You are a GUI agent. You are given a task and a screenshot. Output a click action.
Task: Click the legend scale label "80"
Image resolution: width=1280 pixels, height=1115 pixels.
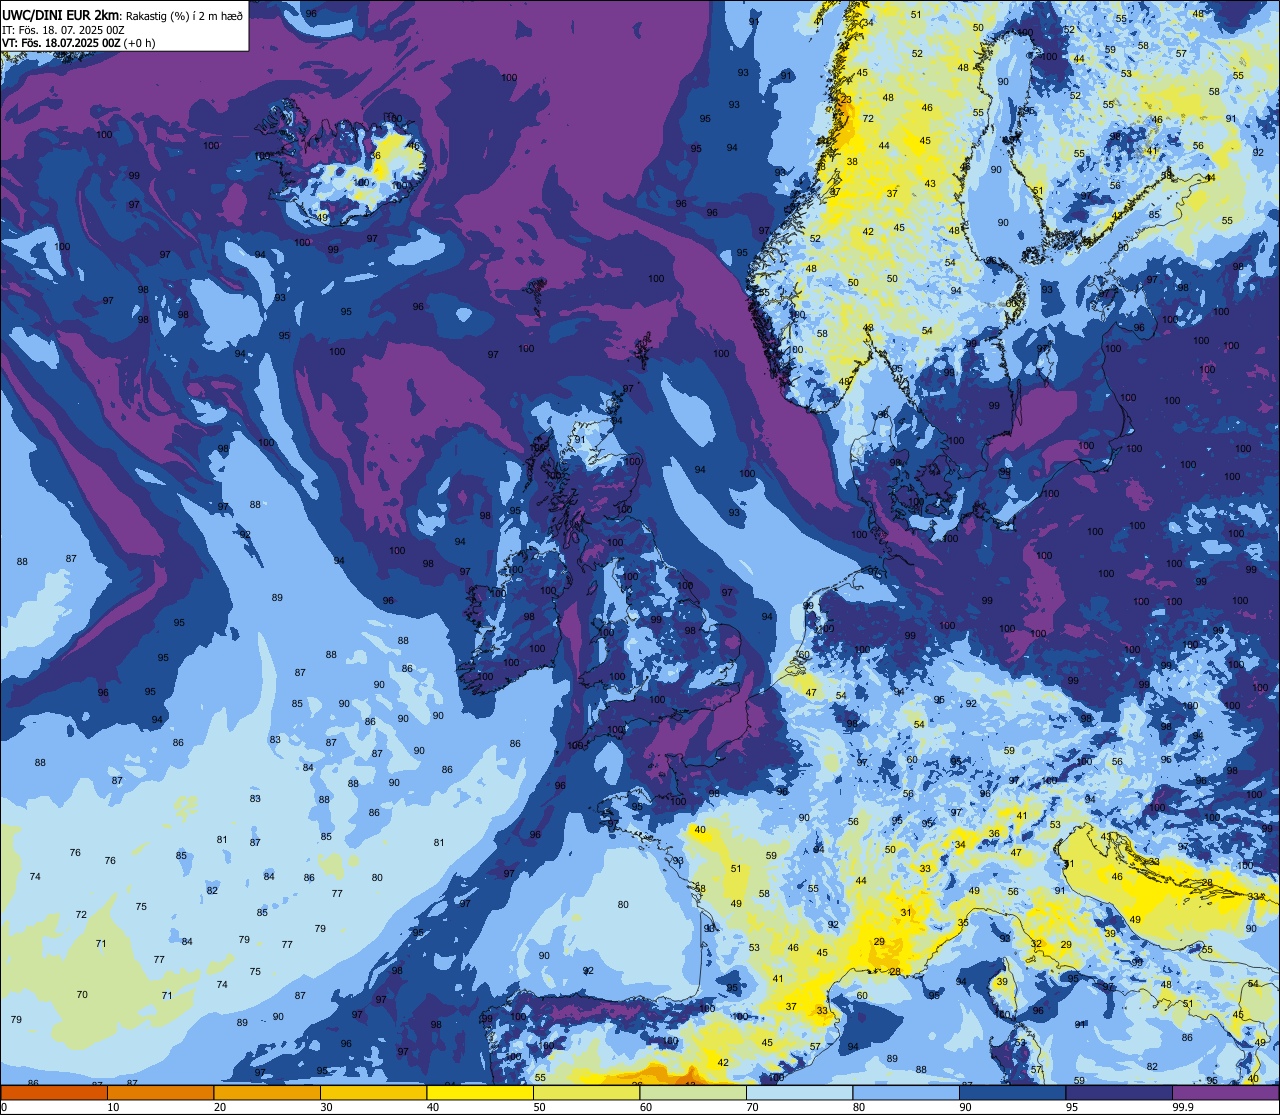tap(859, 1107)
